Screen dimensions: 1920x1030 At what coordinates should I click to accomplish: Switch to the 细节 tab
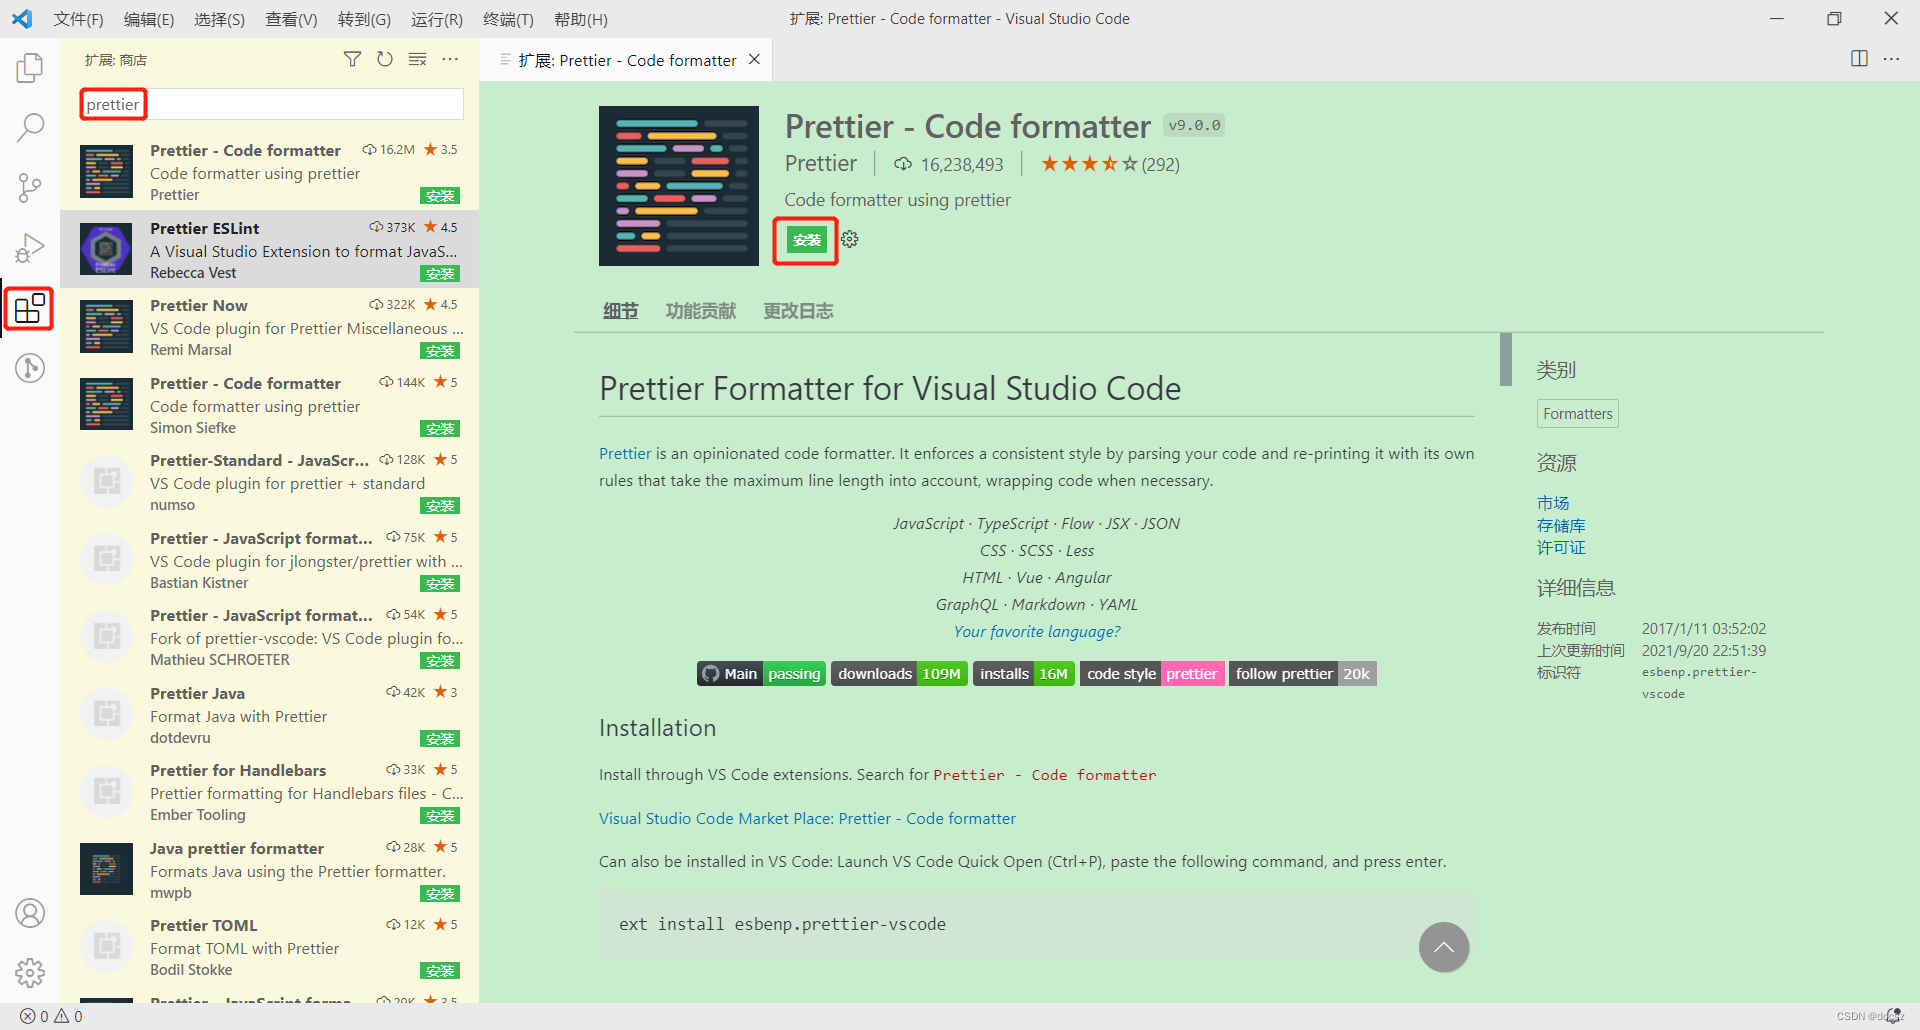620,311
